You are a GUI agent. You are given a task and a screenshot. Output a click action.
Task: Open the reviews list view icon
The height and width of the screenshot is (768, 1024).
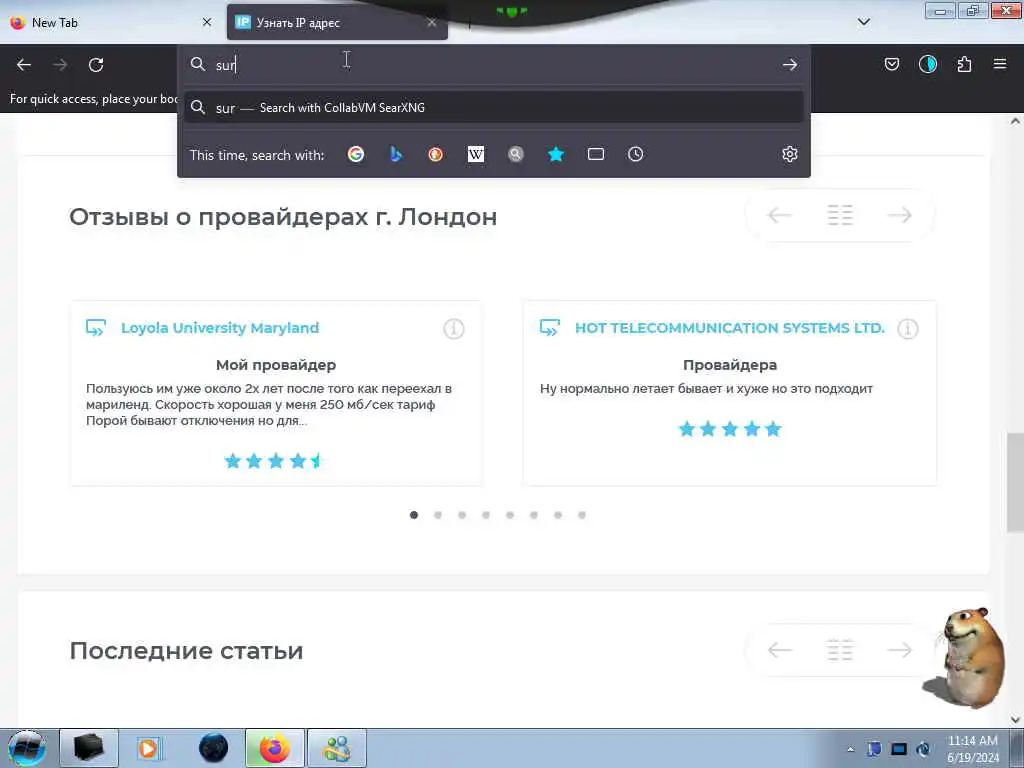840,215
